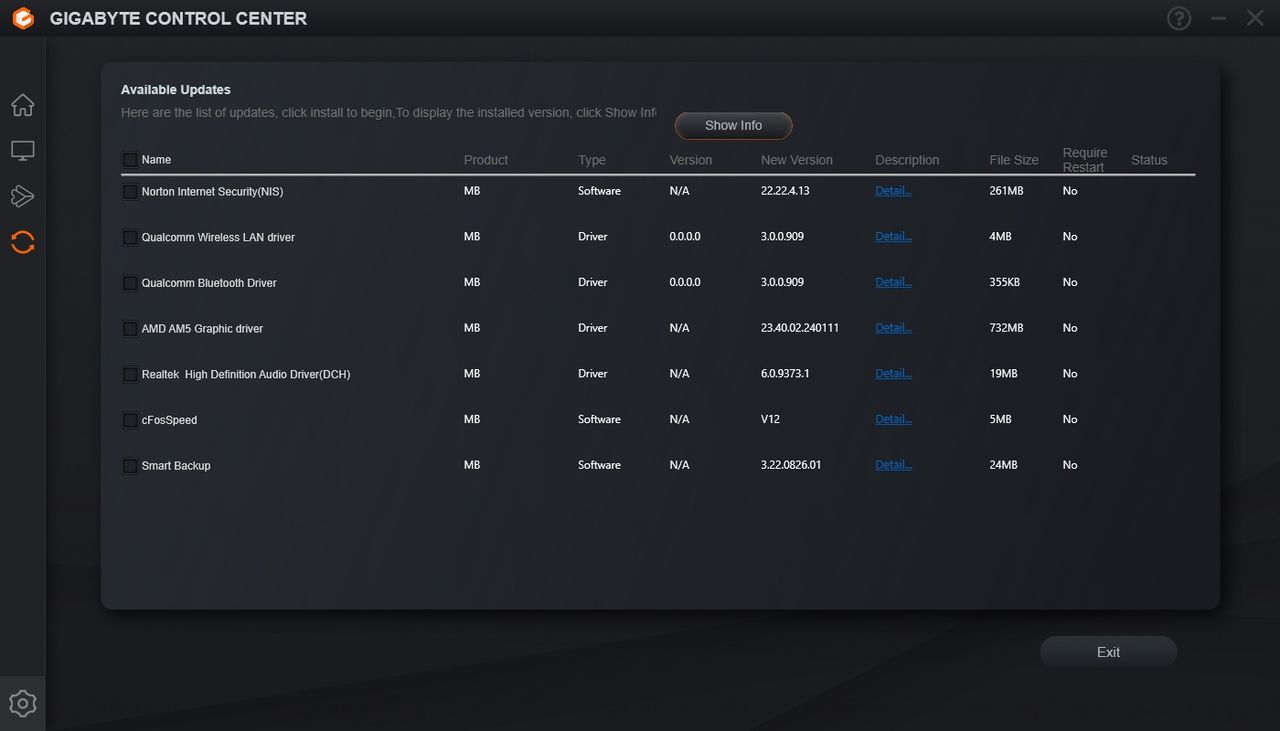Select the Qualcomm Bluetooth Driver name
The height and width of the screenshot is (731, 1280).
(x=209, y=283)
